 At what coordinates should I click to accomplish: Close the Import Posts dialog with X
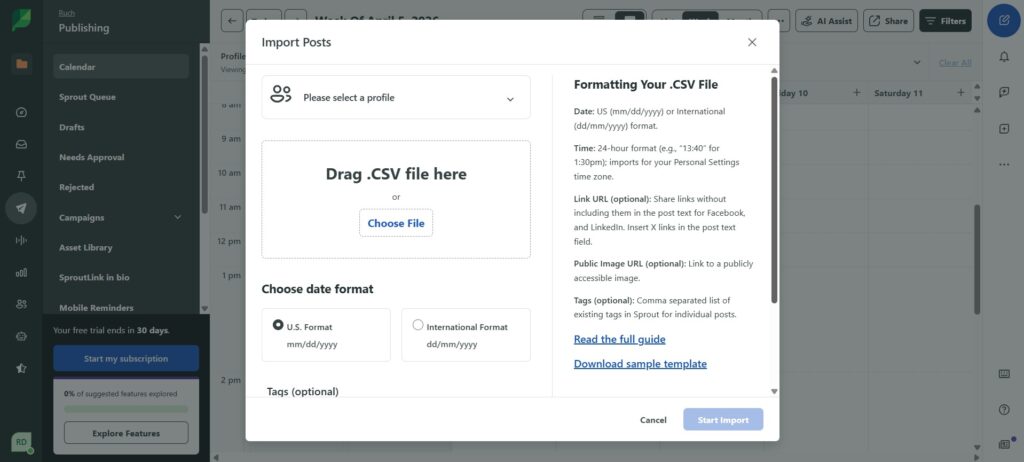752,42
